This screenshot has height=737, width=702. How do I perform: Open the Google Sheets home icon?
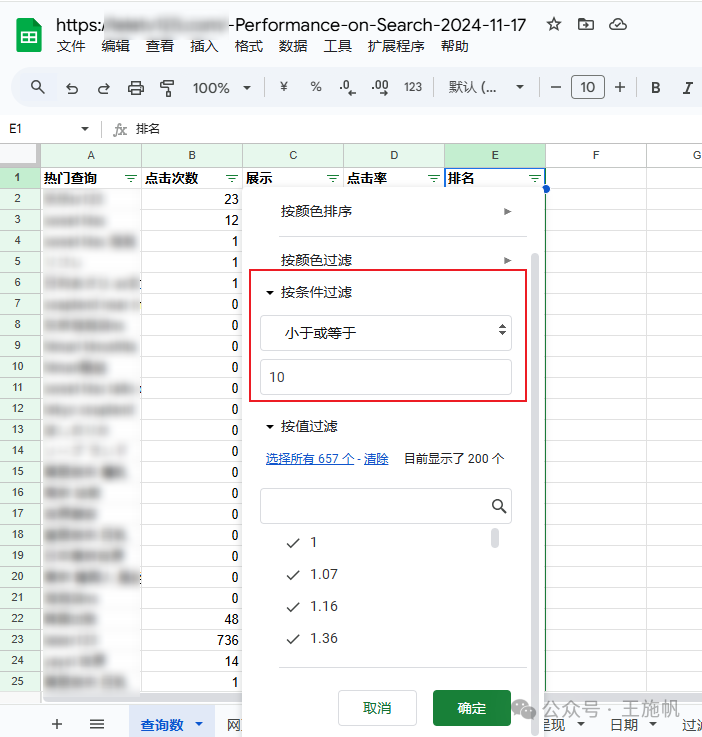[29, 35]
